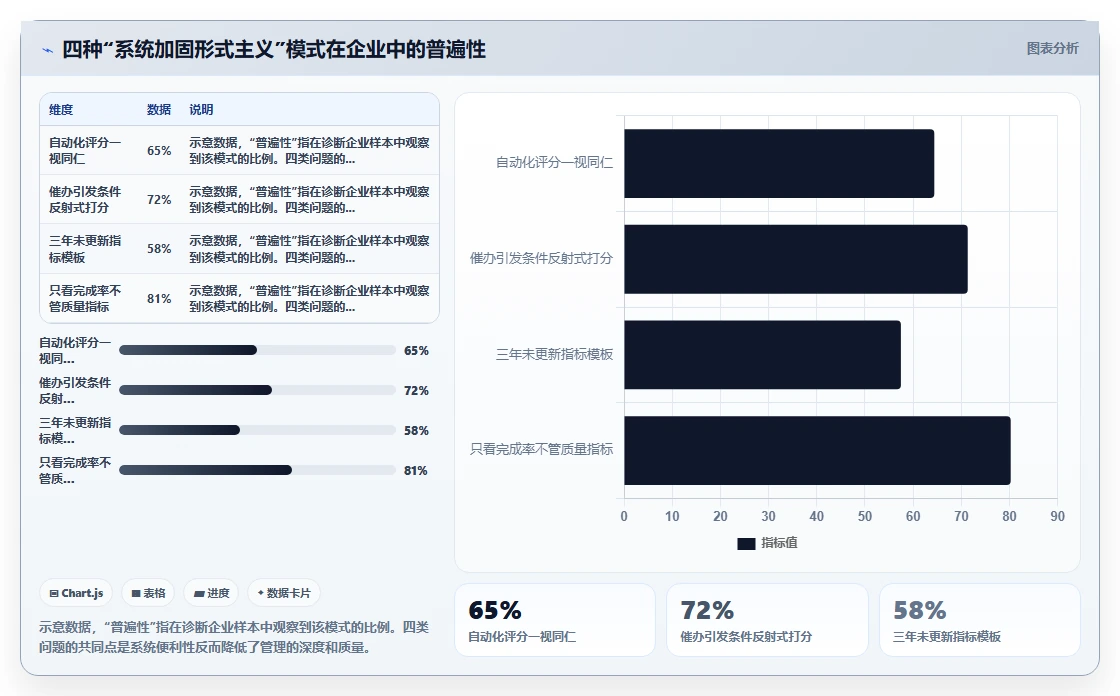Click the chart bar for 自动化评分一视同仁

coord(779,164)
